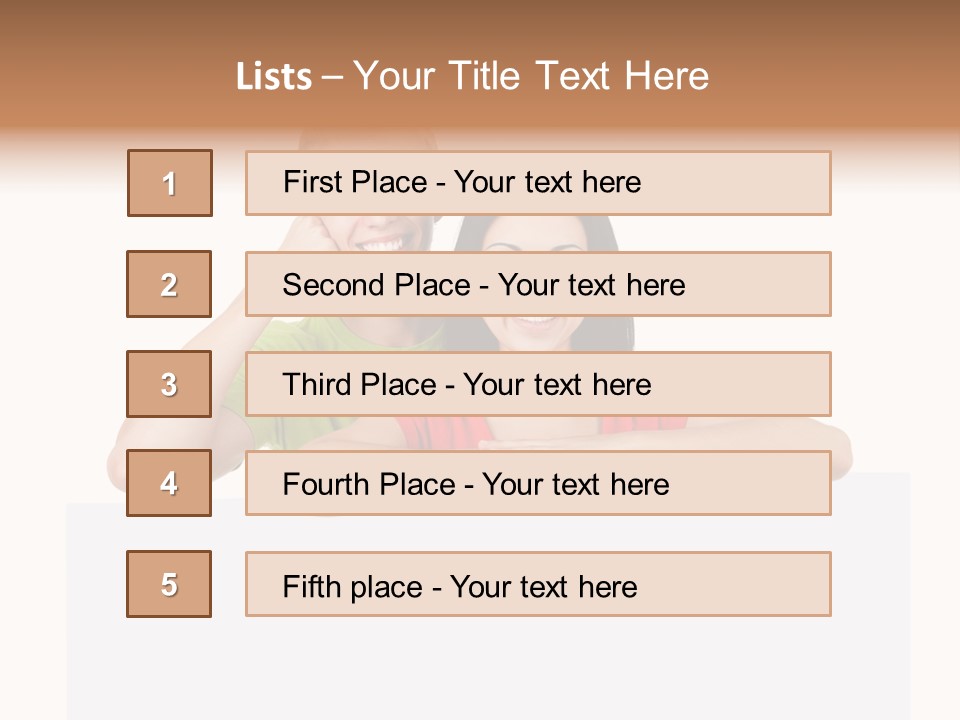Click the man's smile in background photo
This screenshot has height=720, width=960.
[x=384, y=241]
